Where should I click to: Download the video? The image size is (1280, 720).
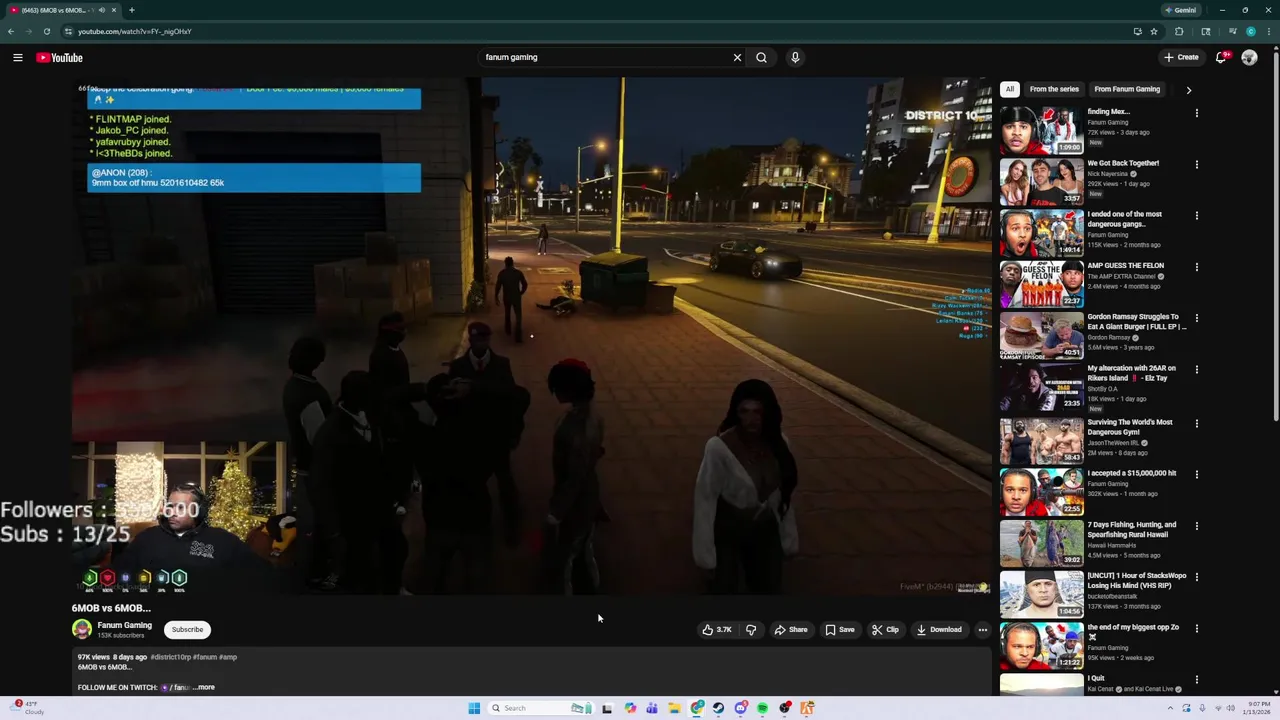pyautogui.click(x=938, y=630)
